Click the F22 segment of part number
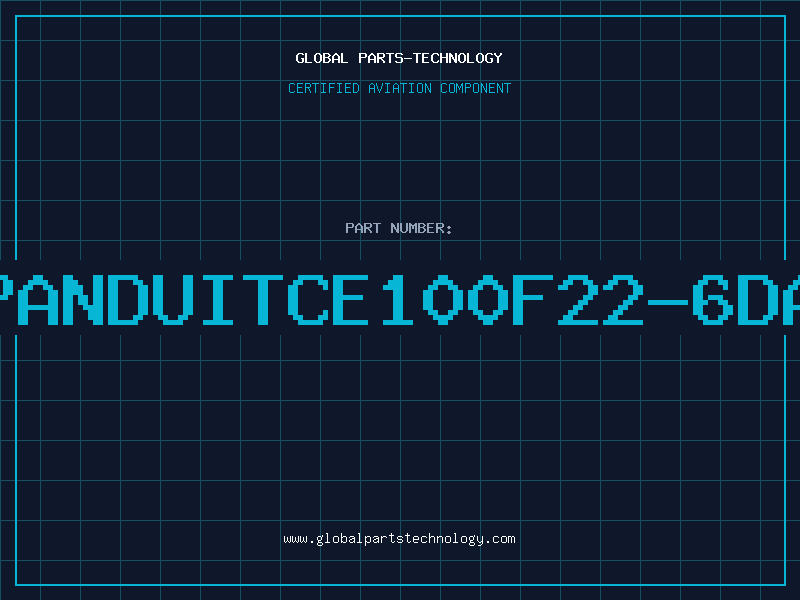This screenshot has height=600, width=800. pyautogui.click(x=579, y=300)
